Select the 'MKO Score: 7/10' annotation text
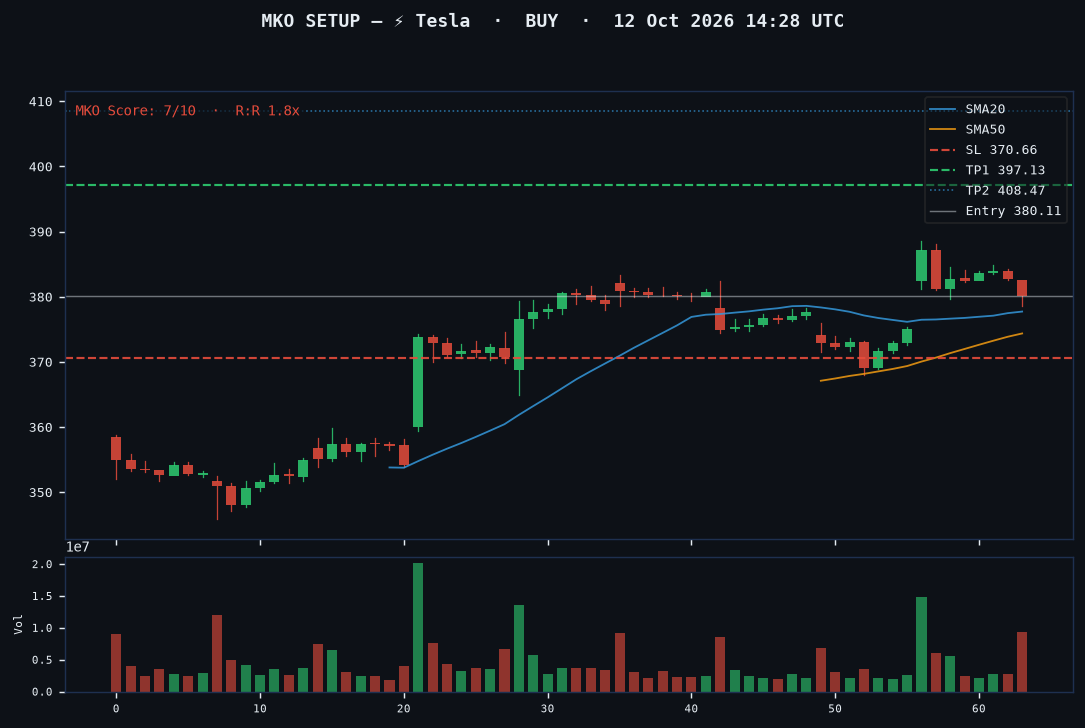This screenshot has width=1085, height=728. 135,111
